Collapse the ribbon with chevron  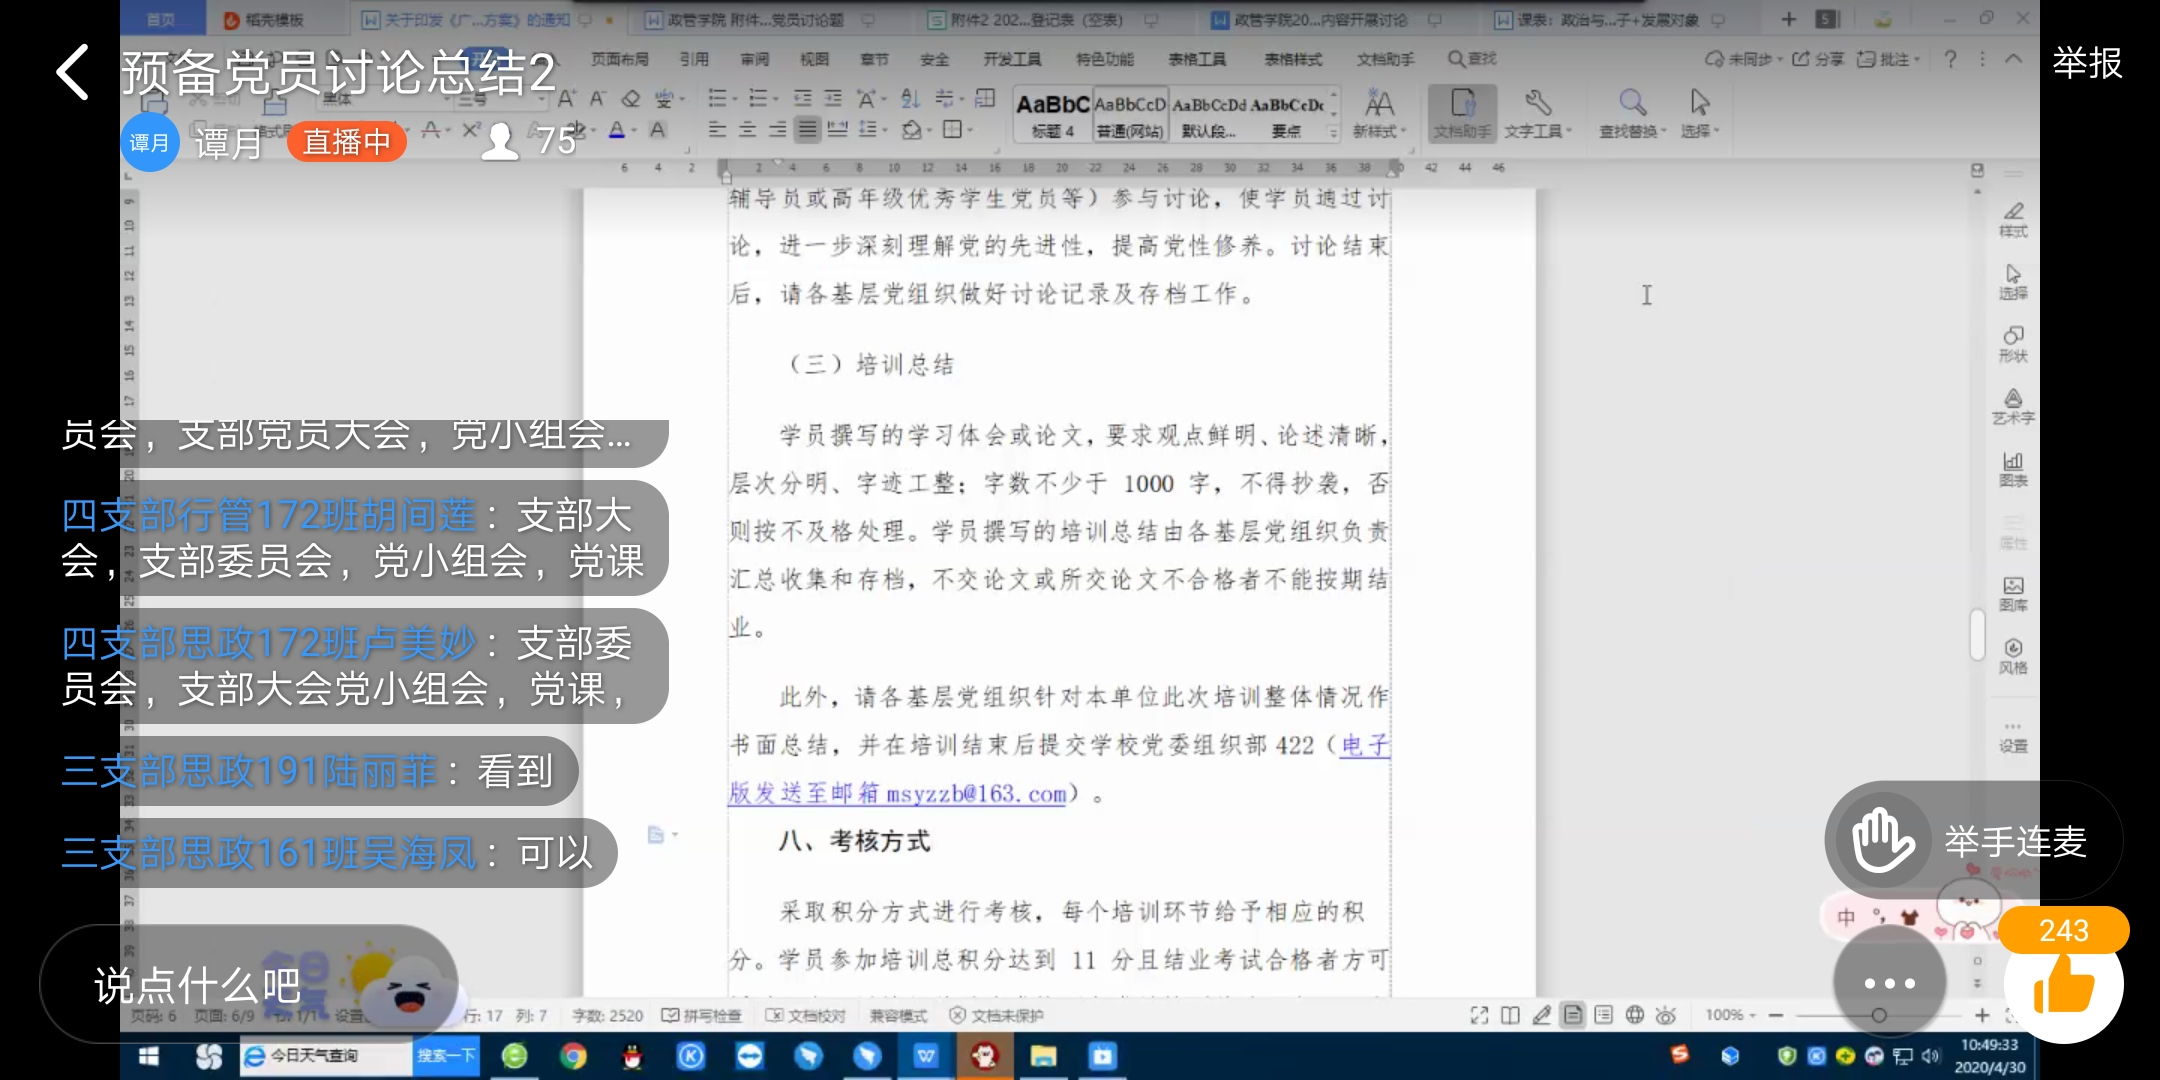[2014, 59]
